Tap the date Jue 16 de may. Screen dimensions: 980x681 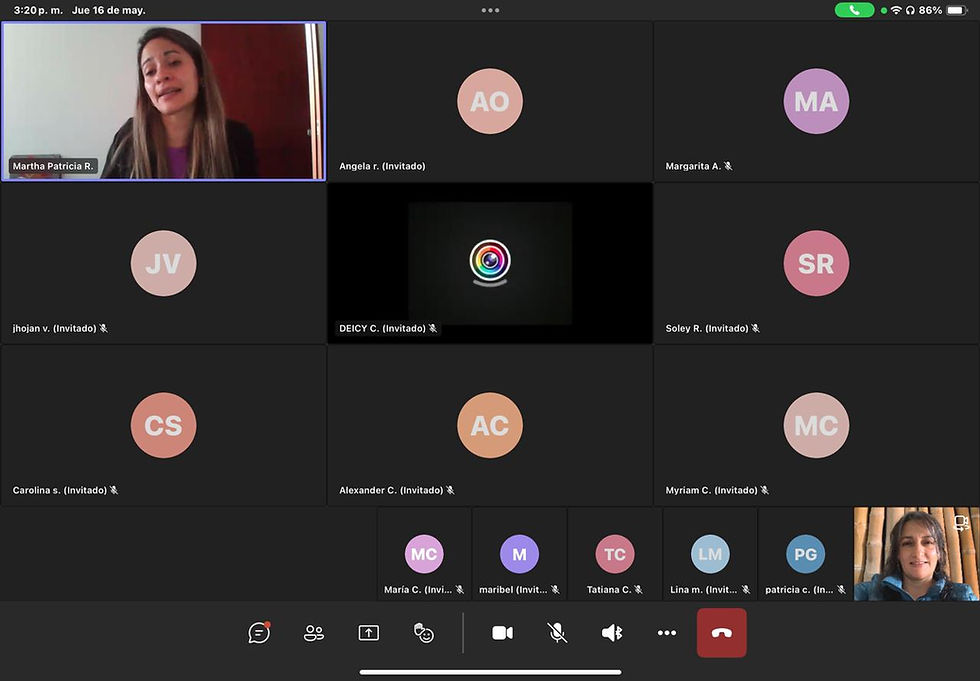point(109,10)
